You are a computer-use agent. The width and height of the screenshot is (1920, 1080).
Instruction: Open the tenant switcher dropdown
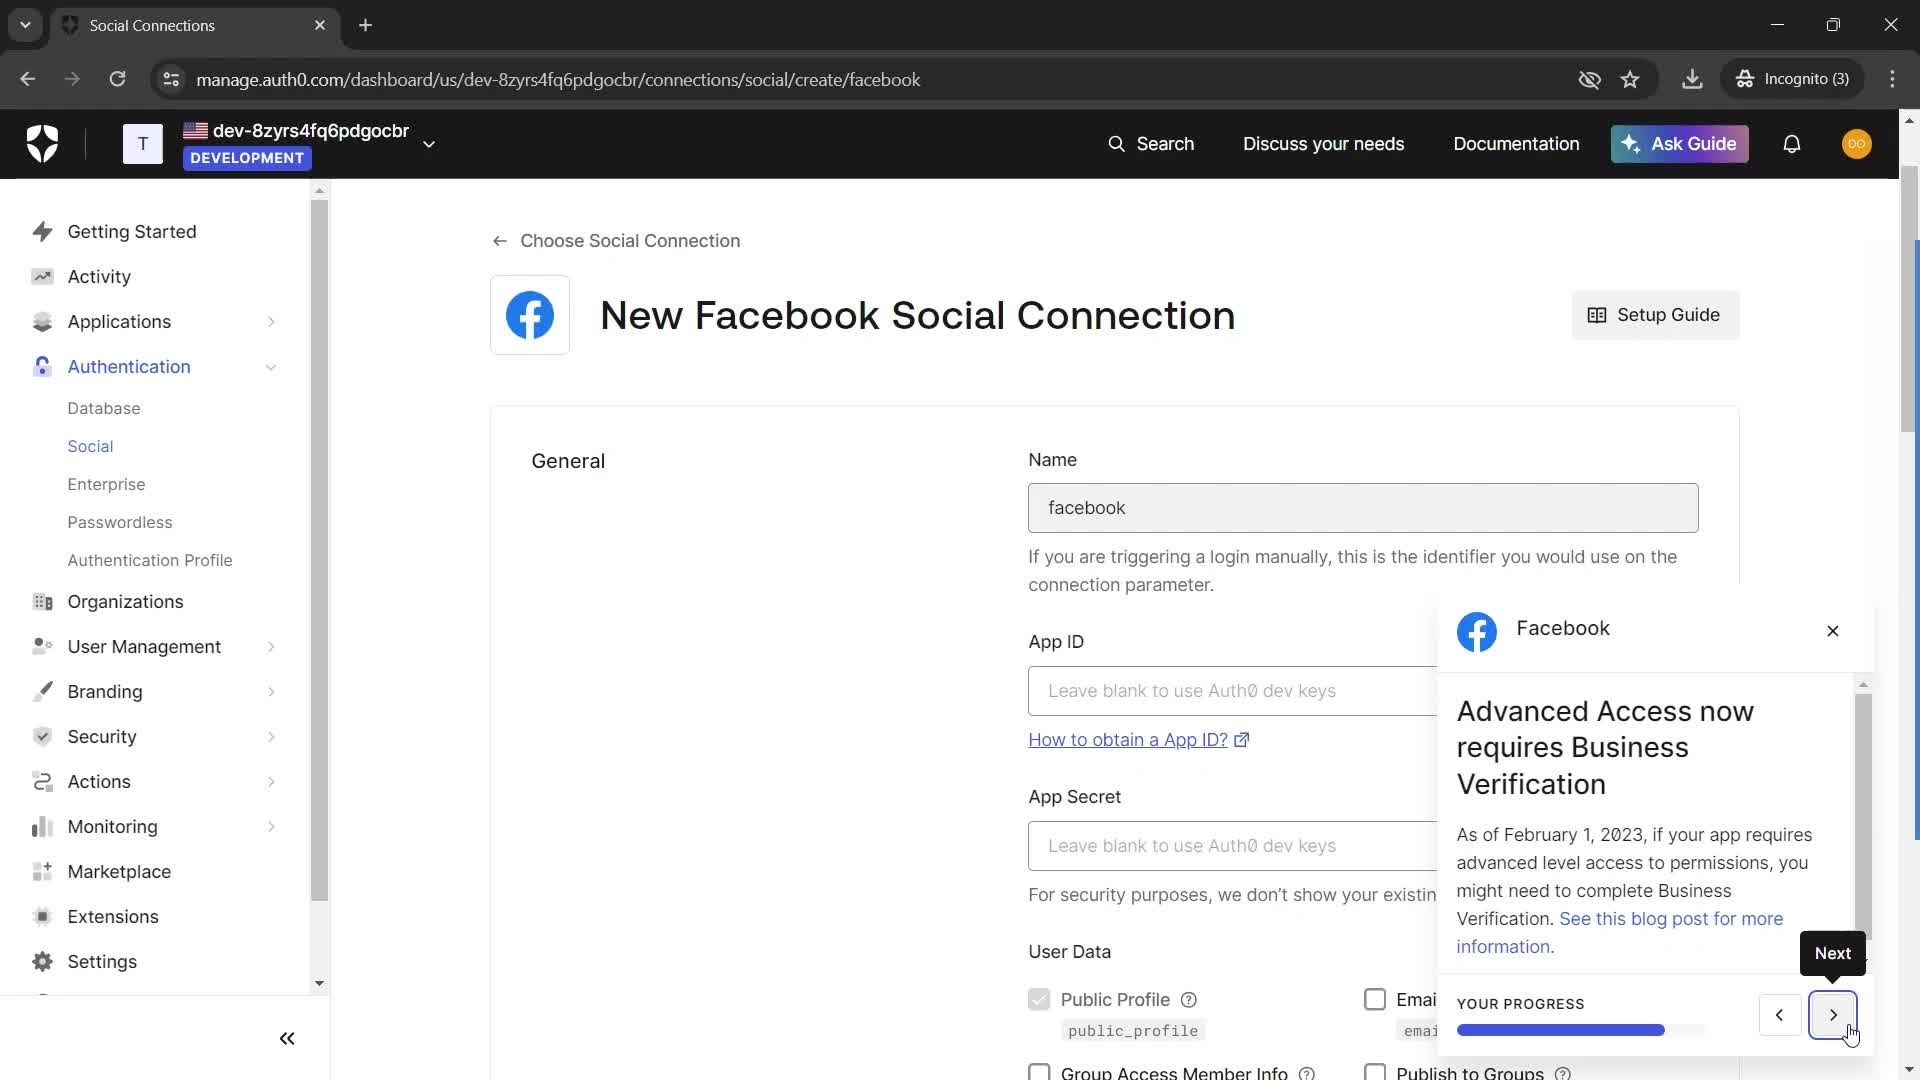(429, 144)
